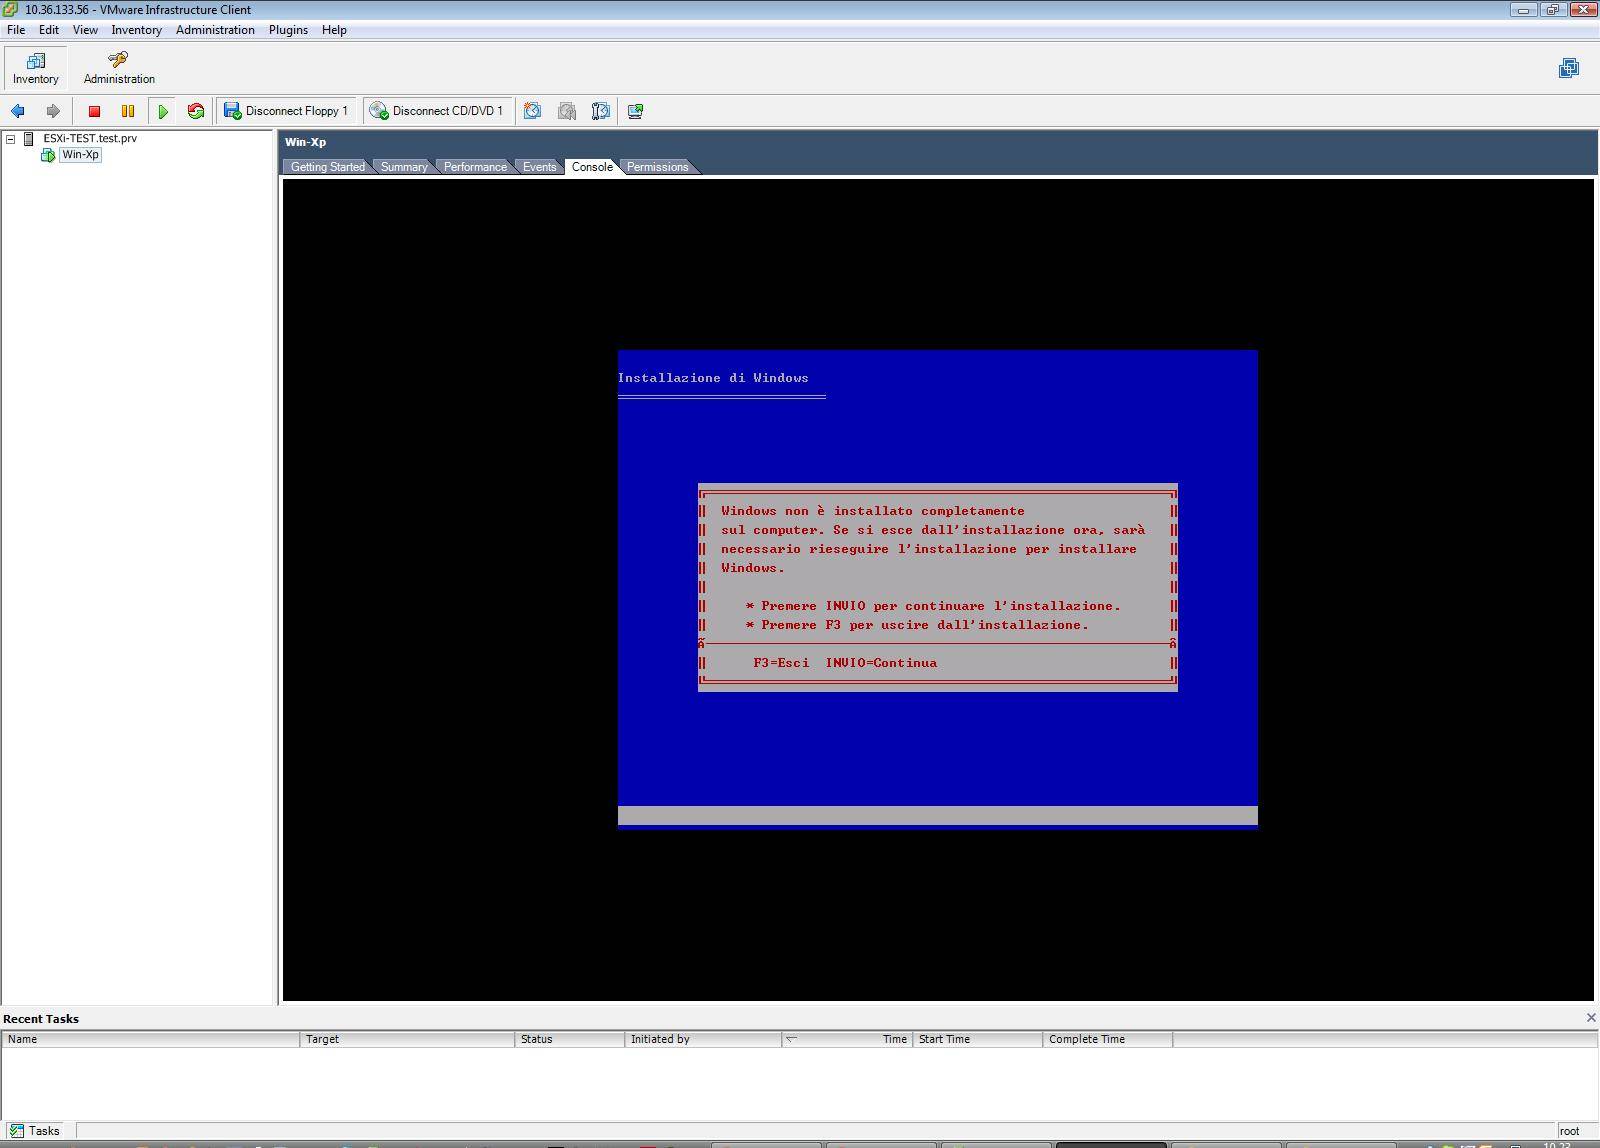Go forward with the gray right arrow
This screenshot has width=1600, height=1148.
[x=53, y=111]
